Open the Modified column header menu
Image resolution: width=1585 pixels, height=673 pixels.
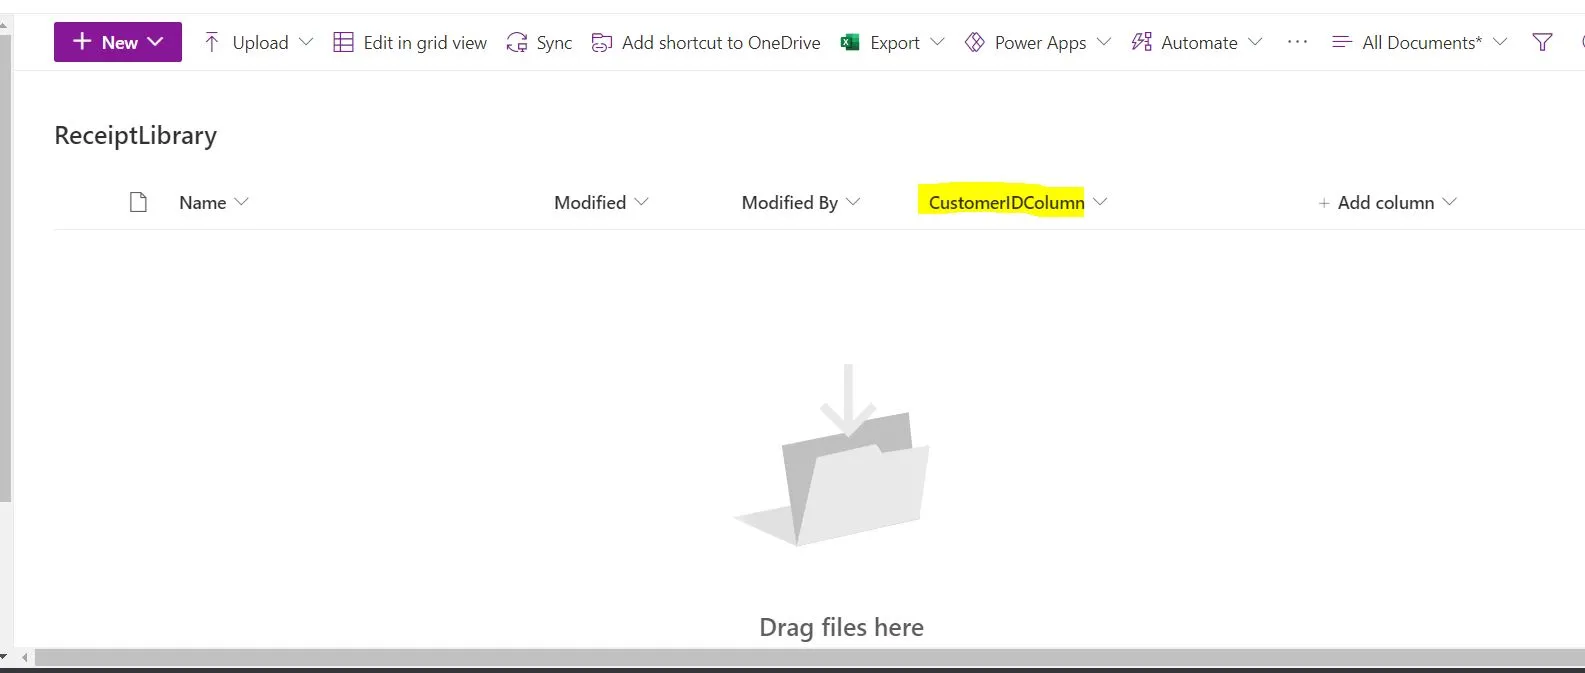[x=601, y=202]
